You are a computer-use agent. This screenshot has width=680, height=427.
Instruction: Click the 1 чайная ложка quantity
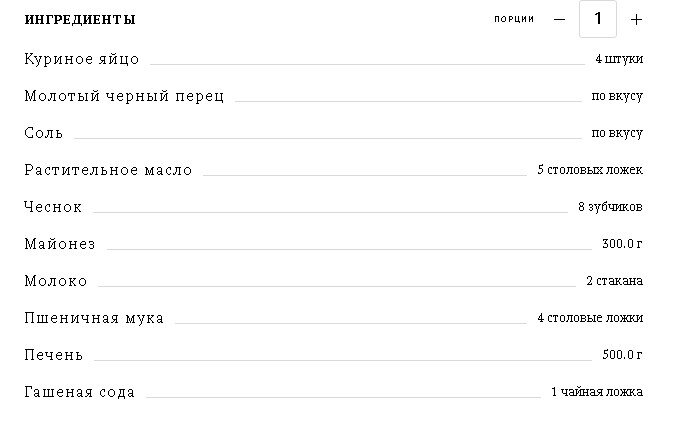coord(597,392)
